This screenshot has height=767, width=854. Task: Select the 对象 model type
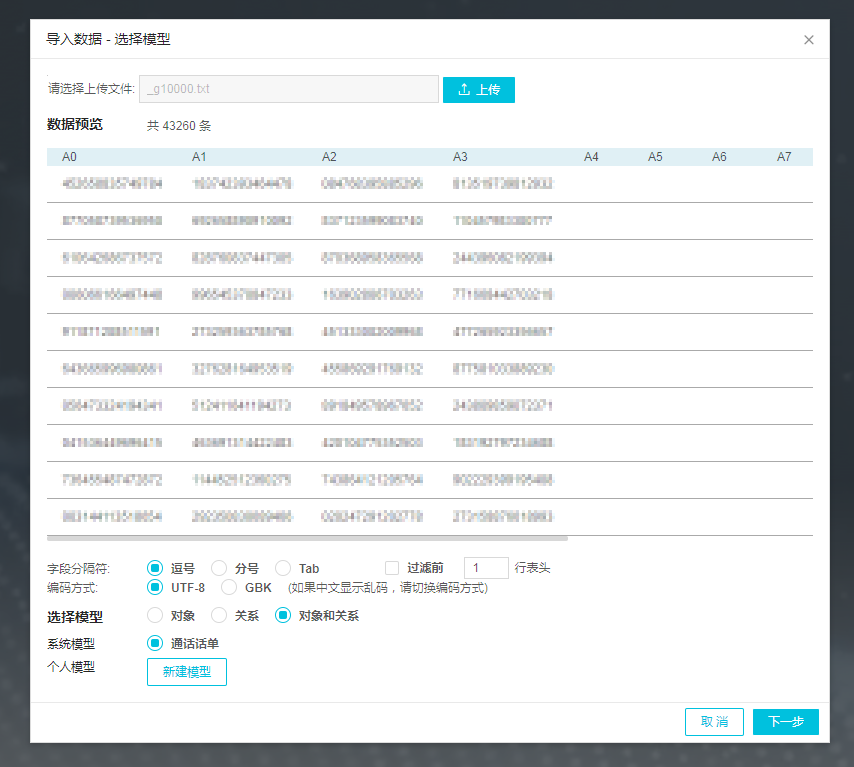(x=155, y=616)
